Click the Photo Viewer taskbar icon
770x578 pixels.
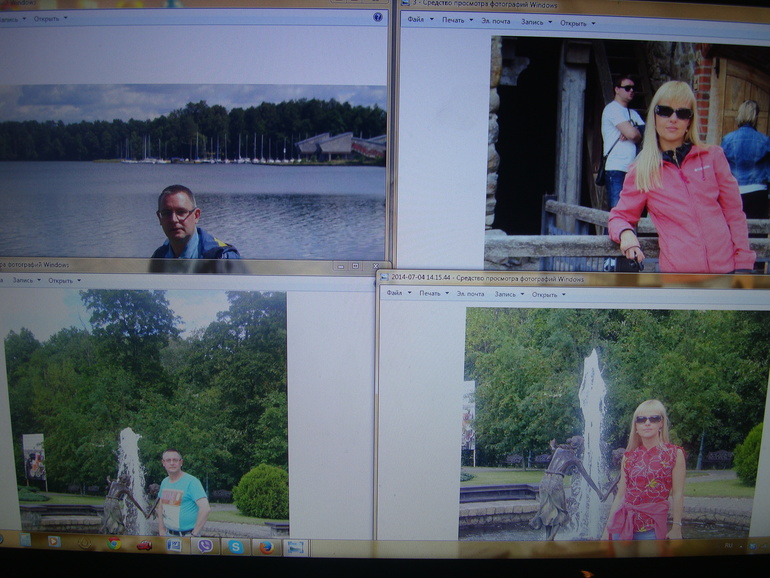point(295,546)
